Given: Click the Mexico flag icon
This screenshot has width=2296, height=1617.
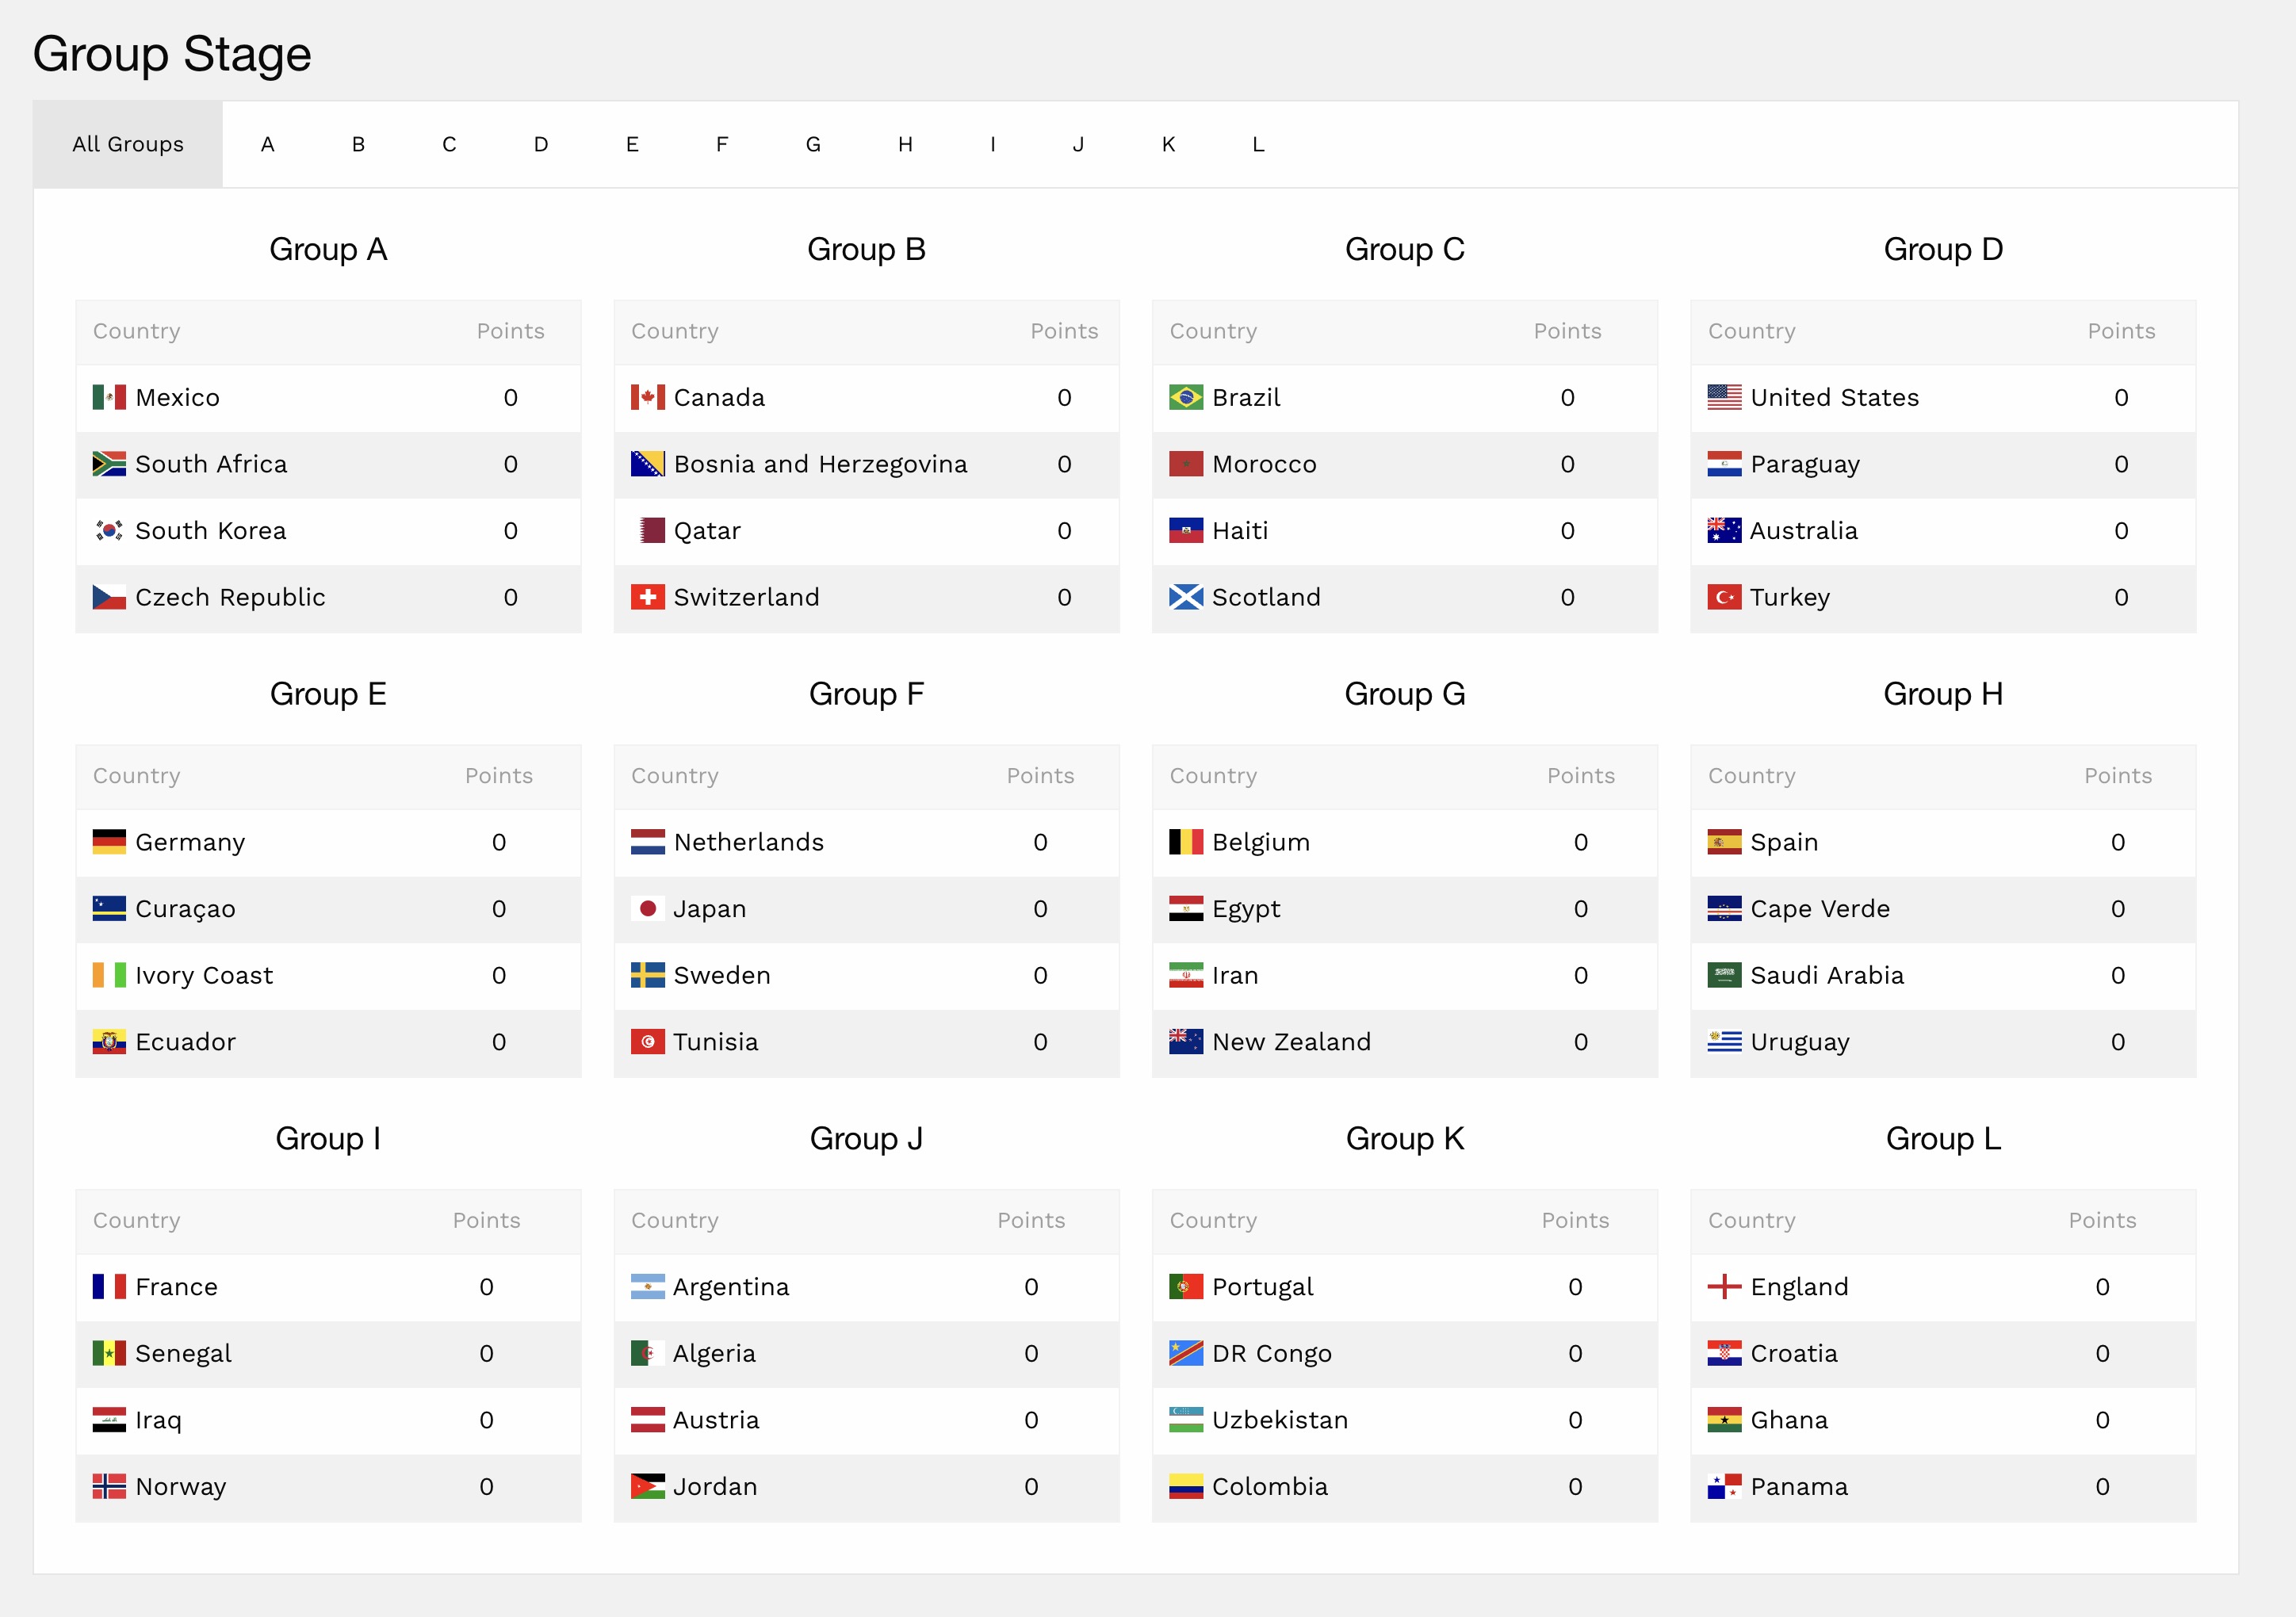Looking at the screenshot, I should point(109,397).
